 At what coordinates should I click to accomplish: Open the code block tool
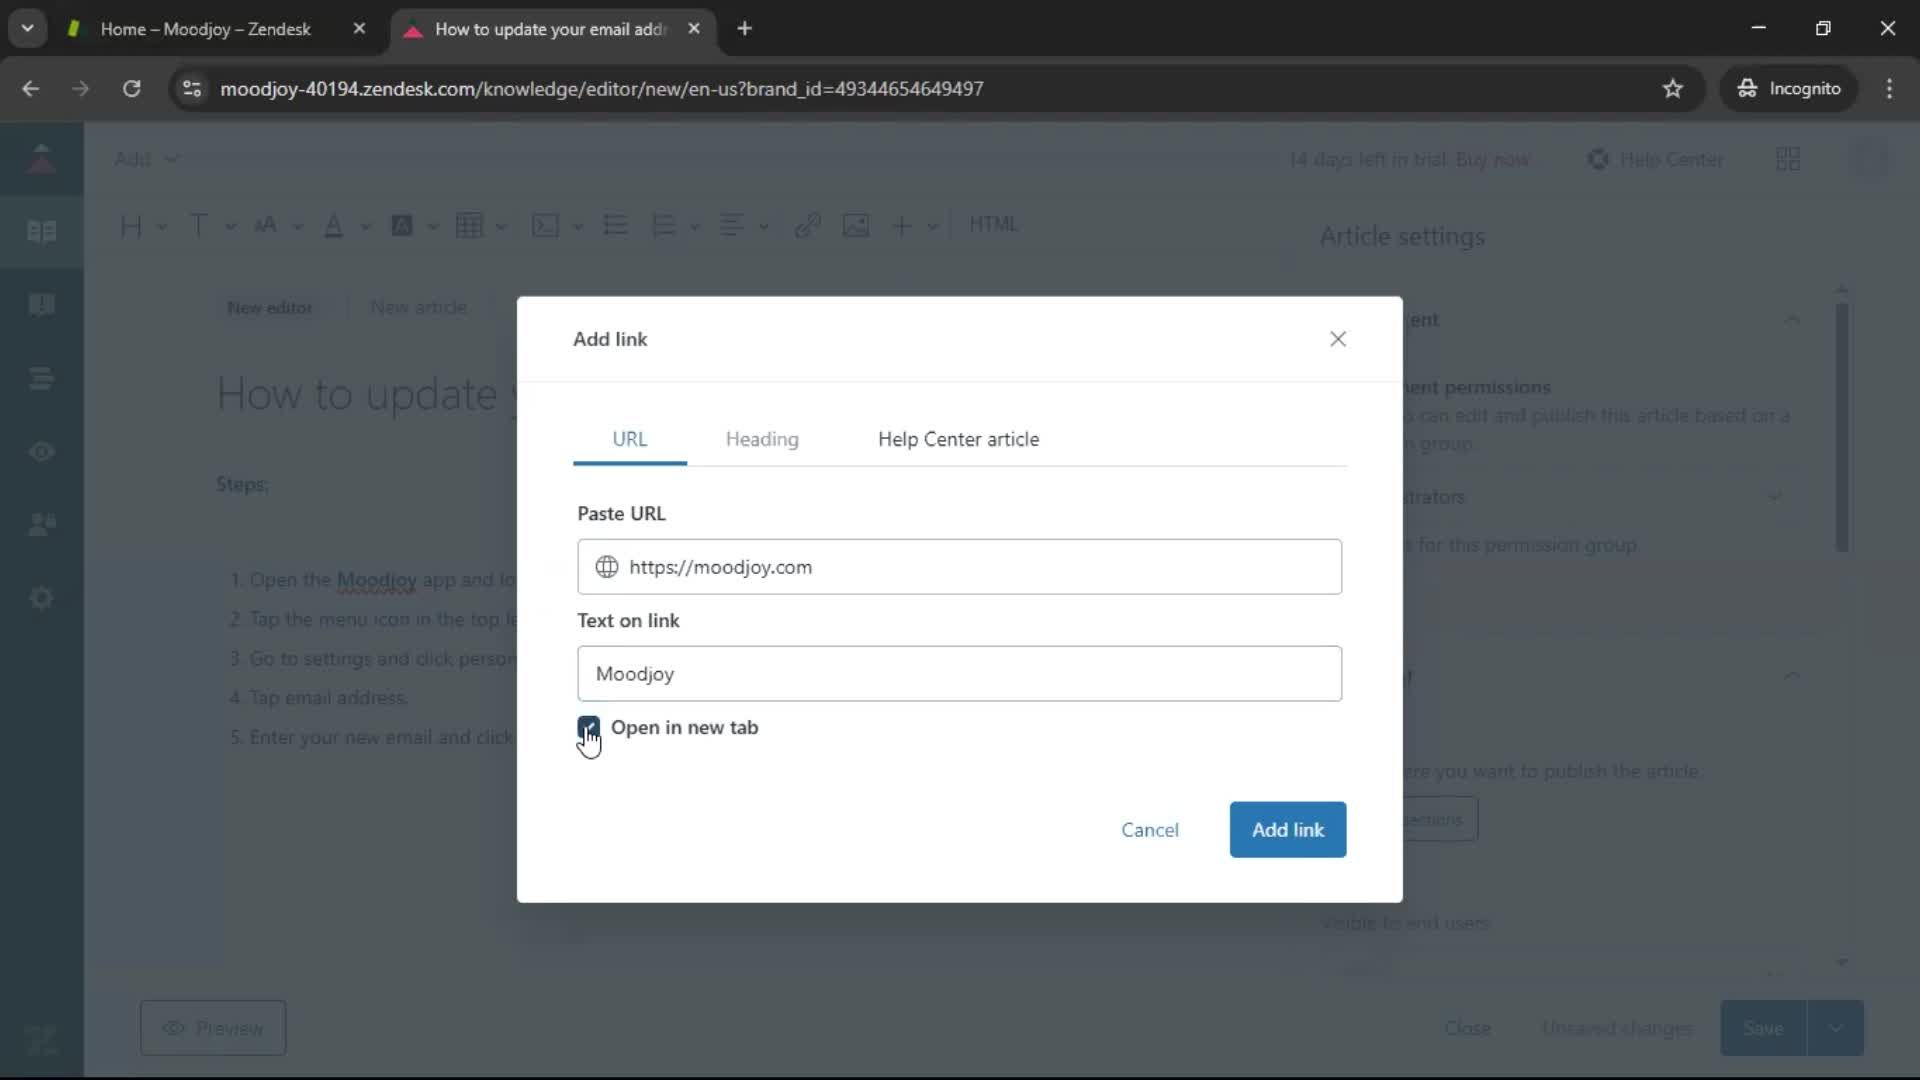(x=545, y=226)
